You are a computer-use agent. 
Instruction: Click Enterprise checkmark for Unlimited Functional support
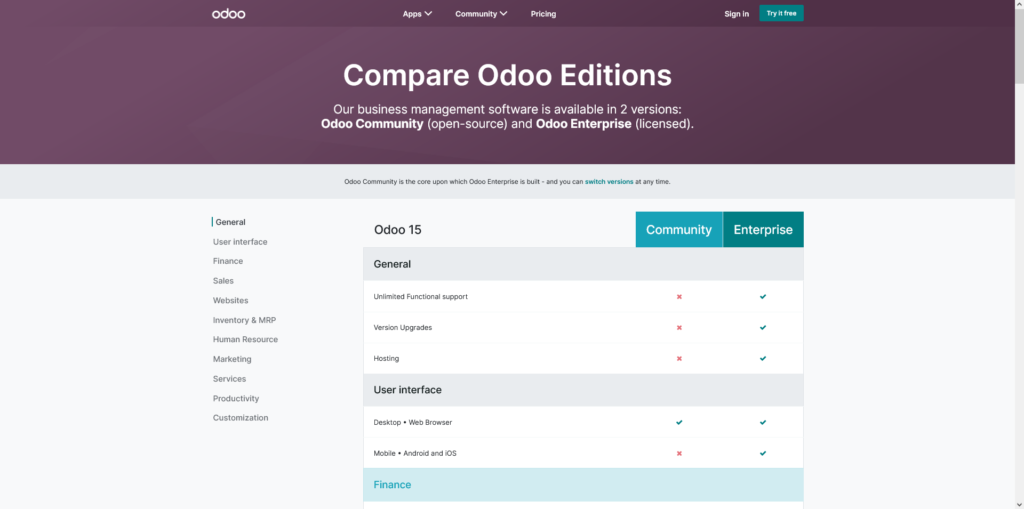pos(763,297)
